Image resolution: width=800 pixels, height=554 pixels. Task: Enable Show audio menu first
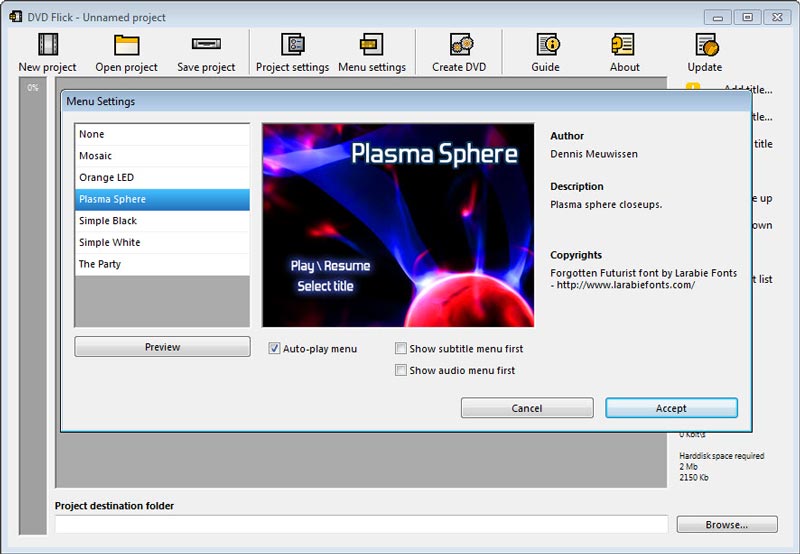point(401,370)
